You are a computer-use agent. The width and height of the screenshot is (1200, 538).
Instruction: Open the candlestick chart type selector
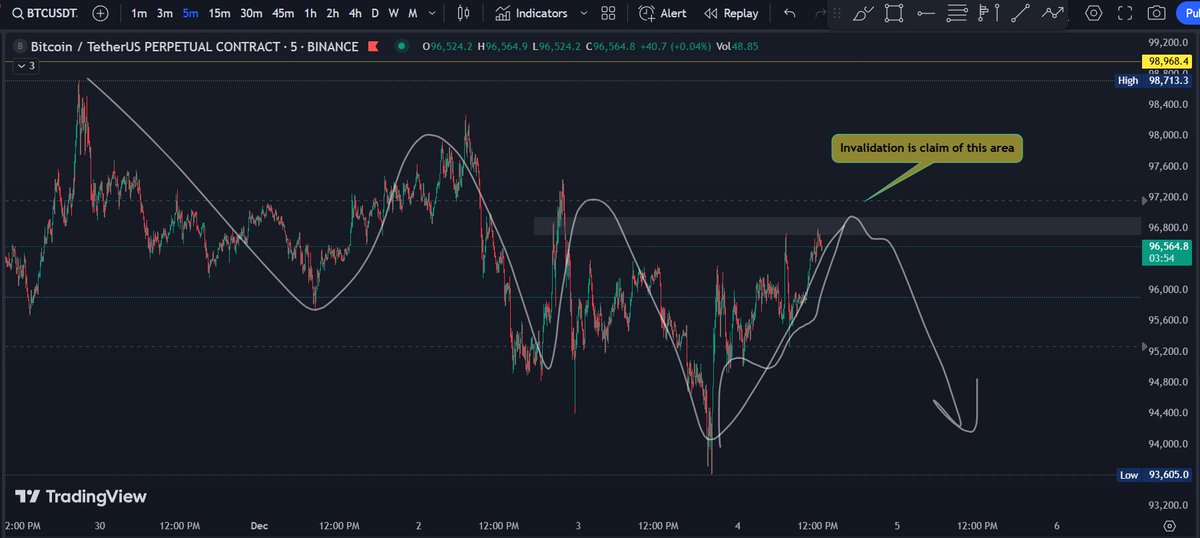click(463, 13)
